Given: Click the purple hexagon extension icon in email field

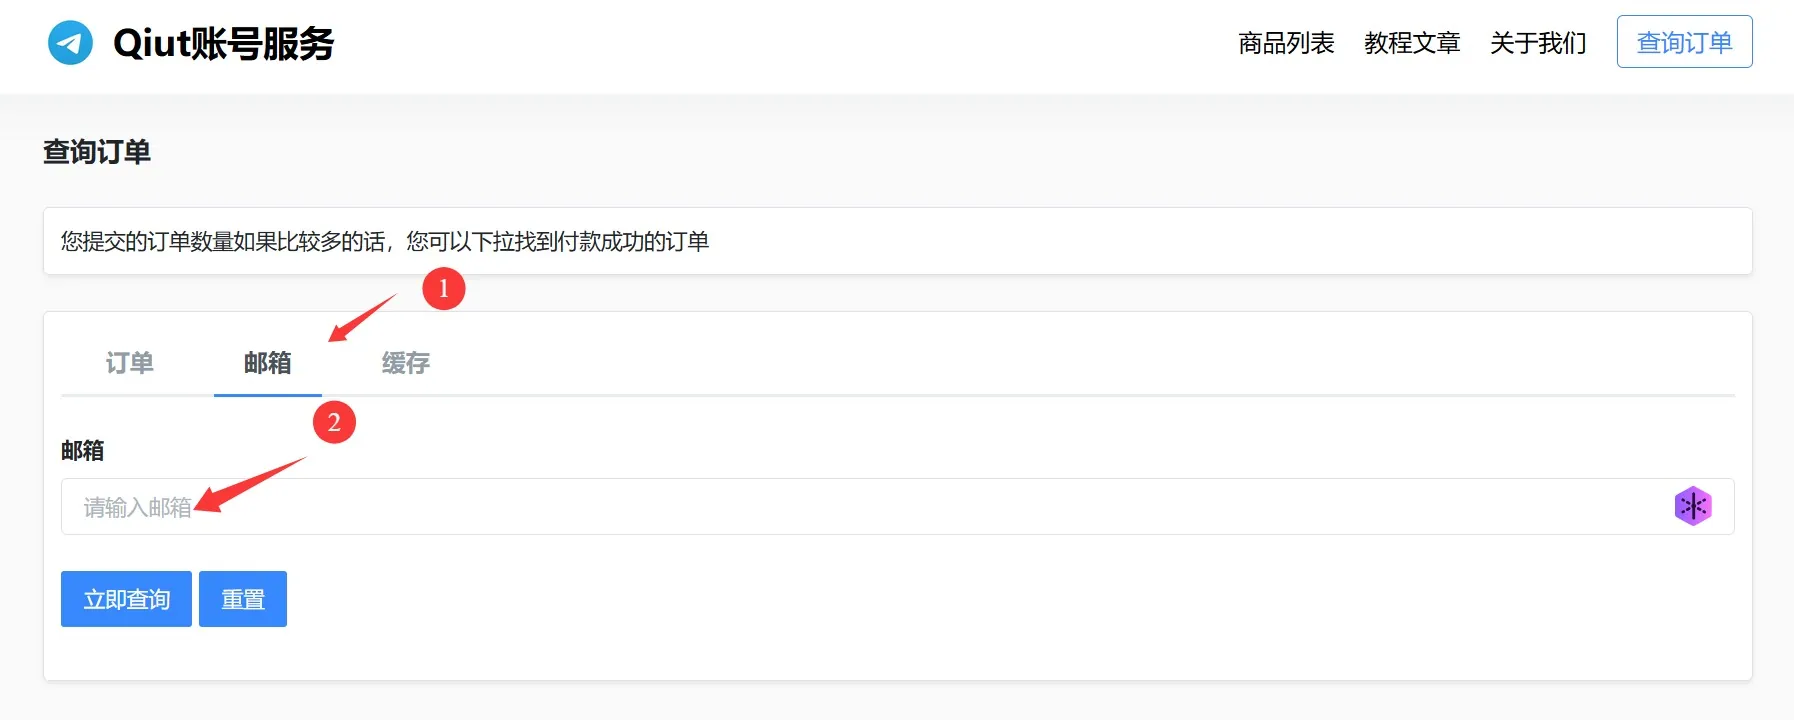Looking at the screenshot, I should coord(1692,506).
